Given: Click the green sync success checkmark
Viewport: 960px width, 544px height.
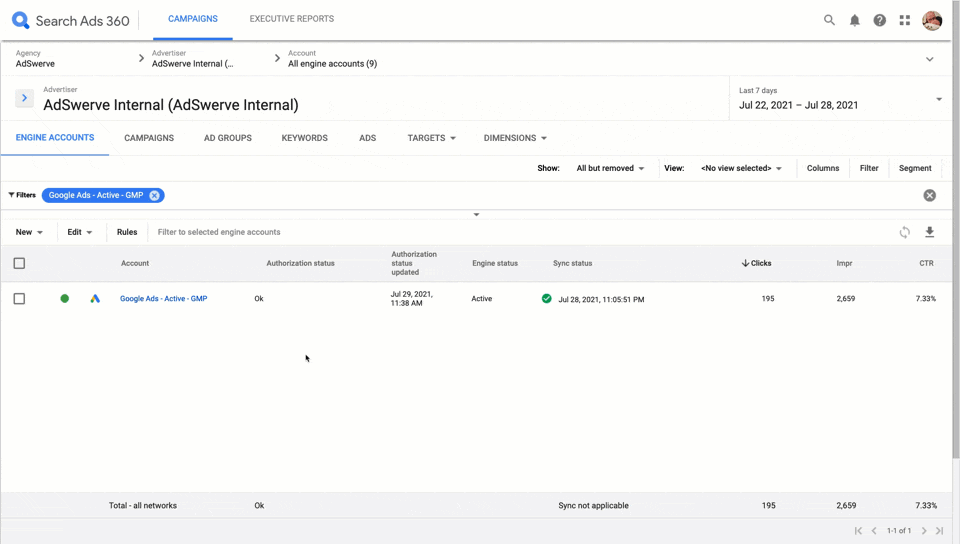Looking at the screenshot, I should [x=546, y=299].
